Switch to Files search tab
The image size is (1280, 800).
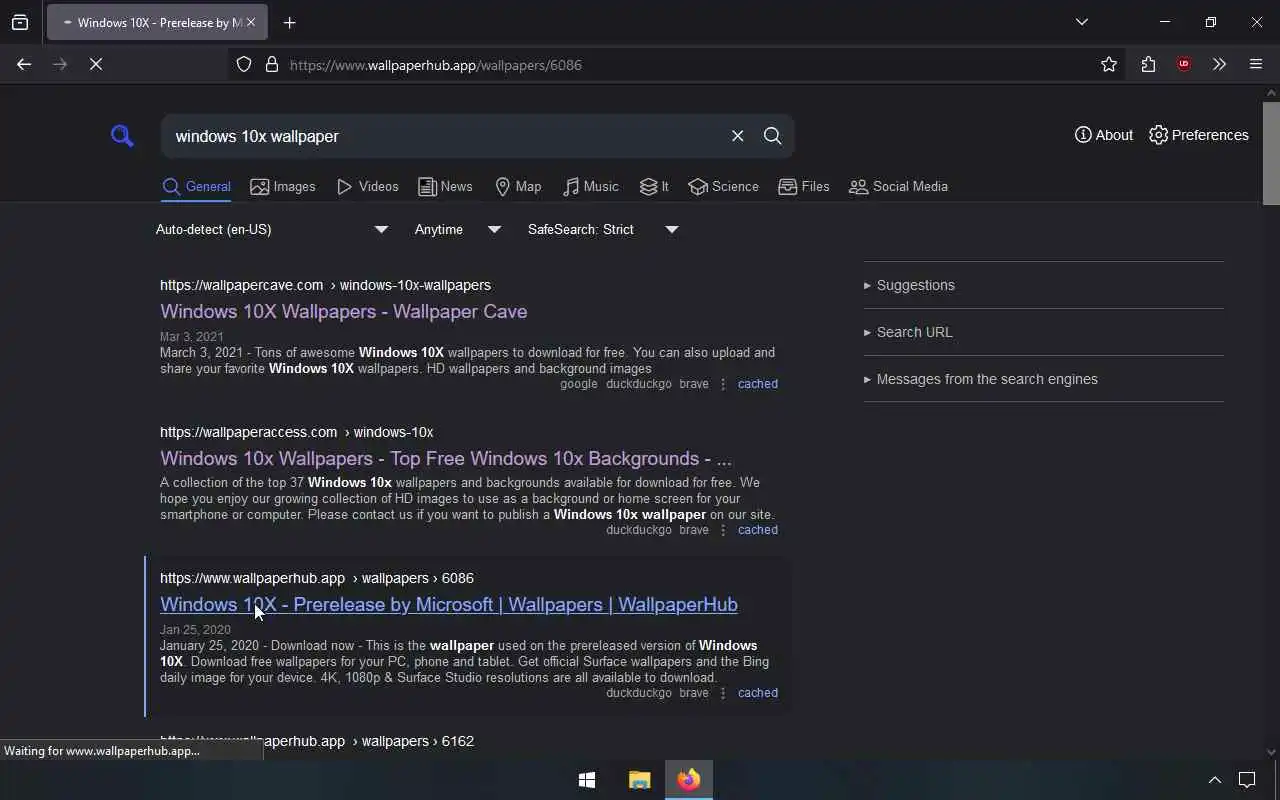[x=804, y=187]
